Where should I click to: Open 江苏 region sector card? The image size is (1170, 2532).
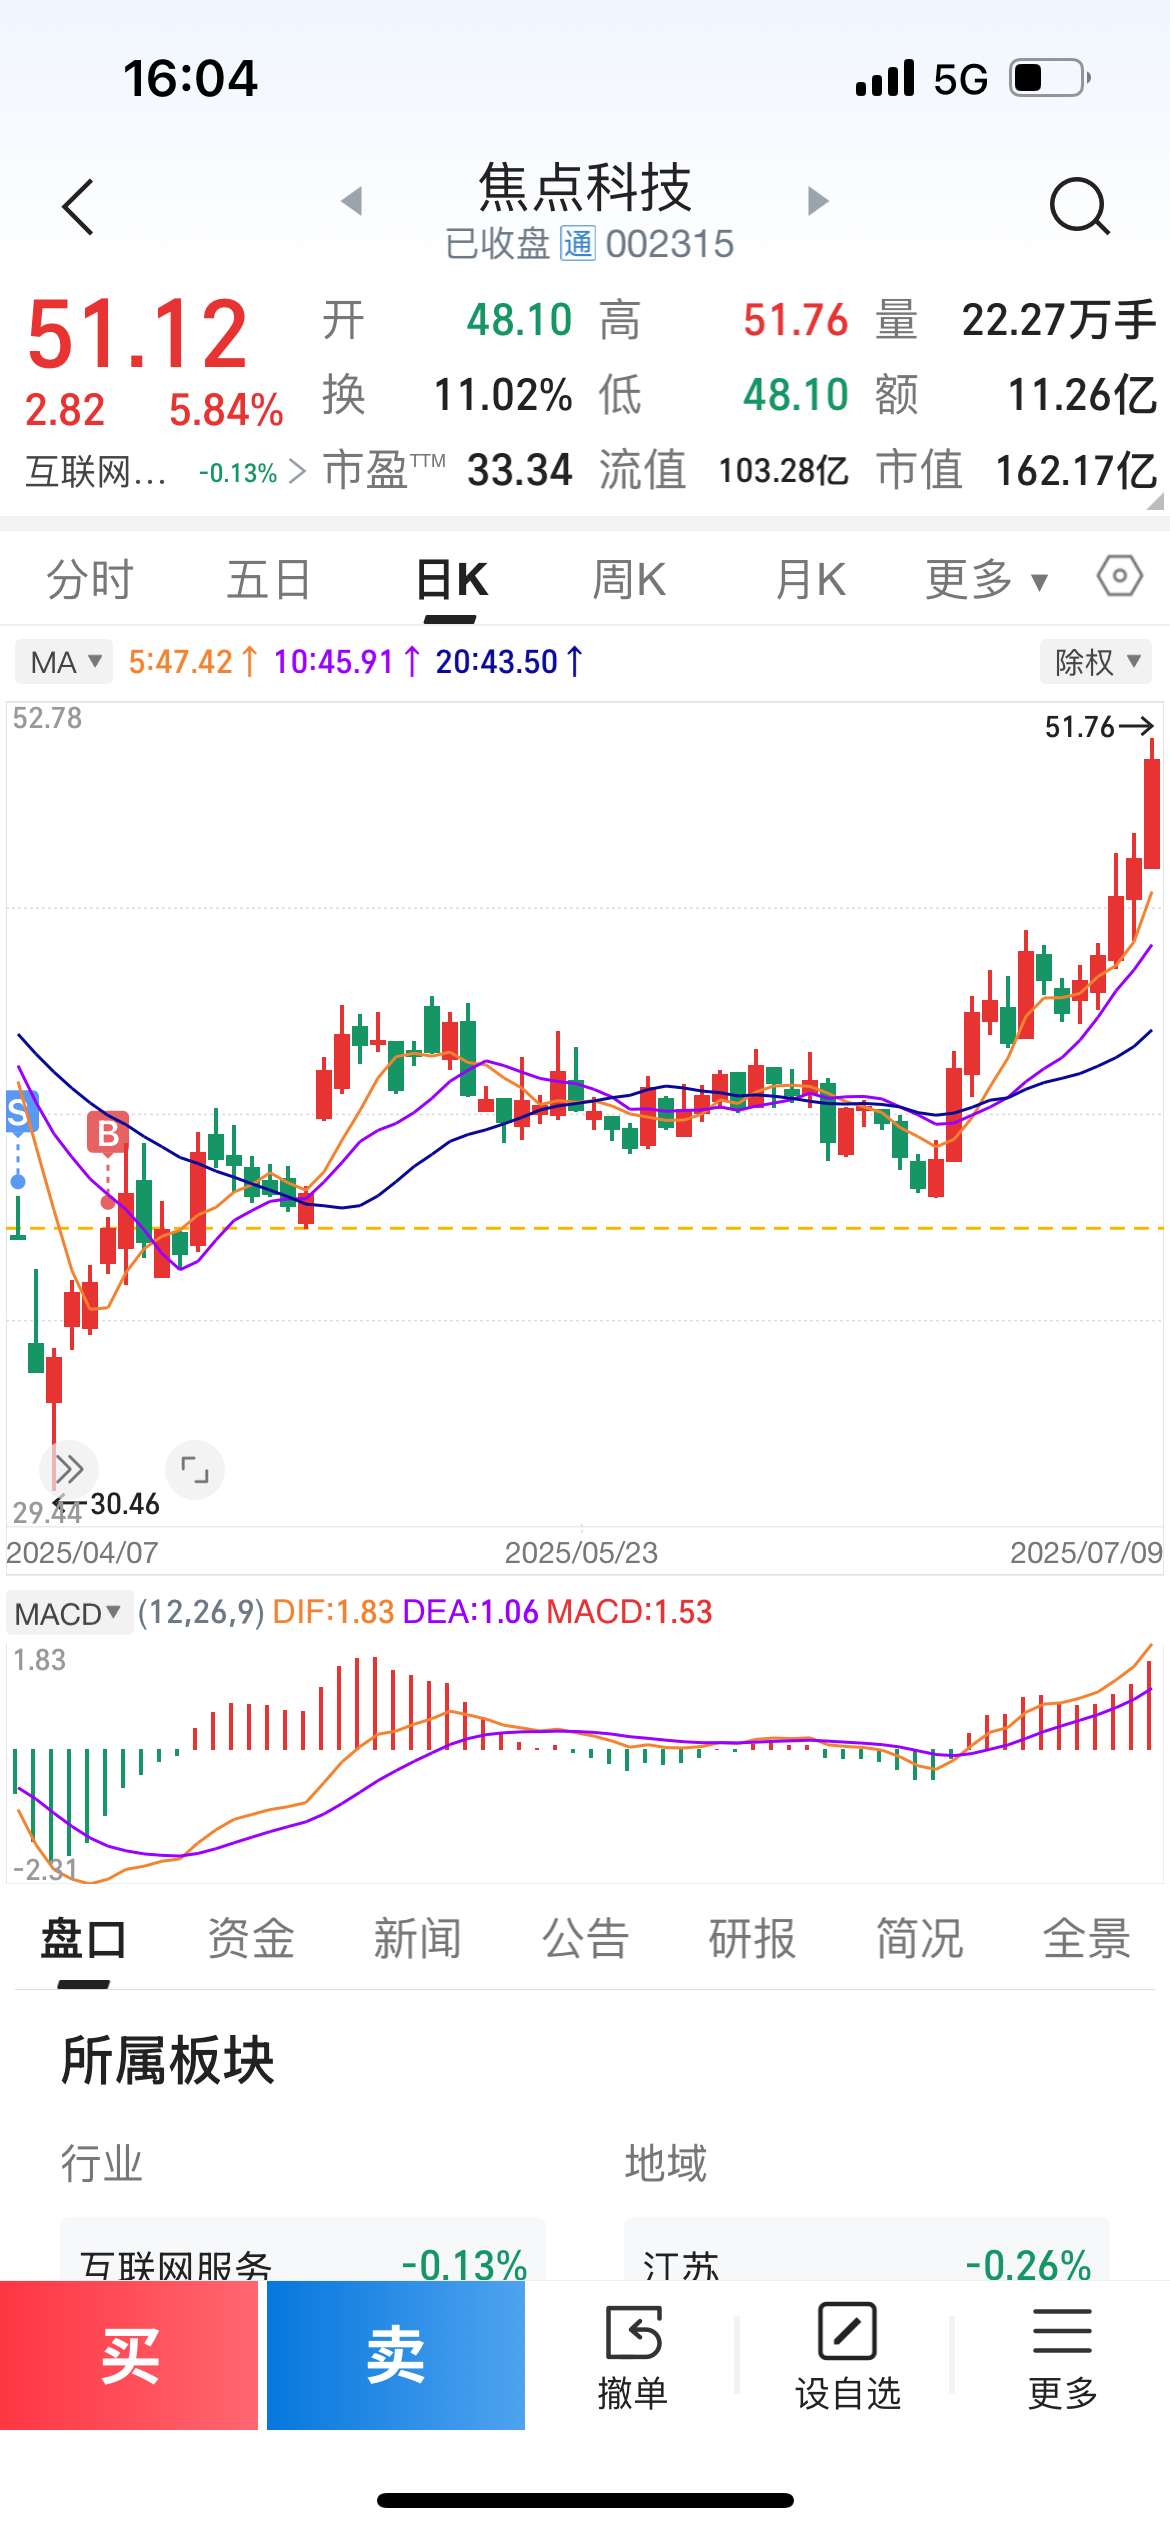(x=867, y=2250)
